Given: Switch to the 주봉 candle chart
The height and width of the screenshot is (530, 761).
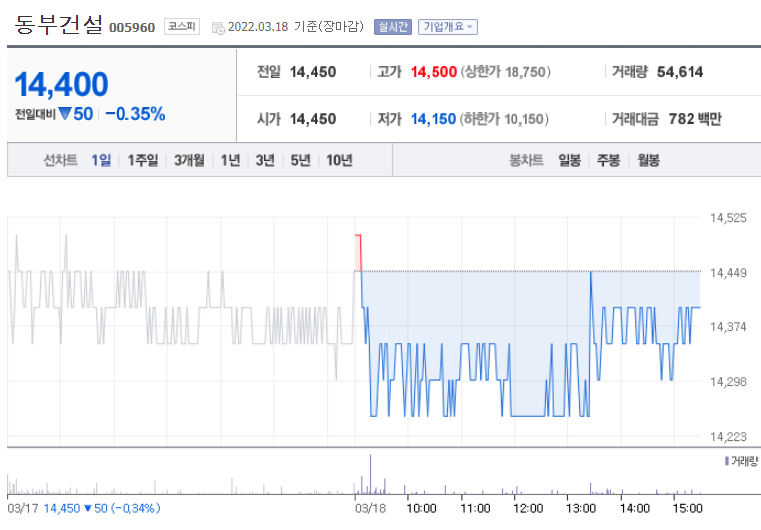Looking at the screenshot, I should [609, 160].
